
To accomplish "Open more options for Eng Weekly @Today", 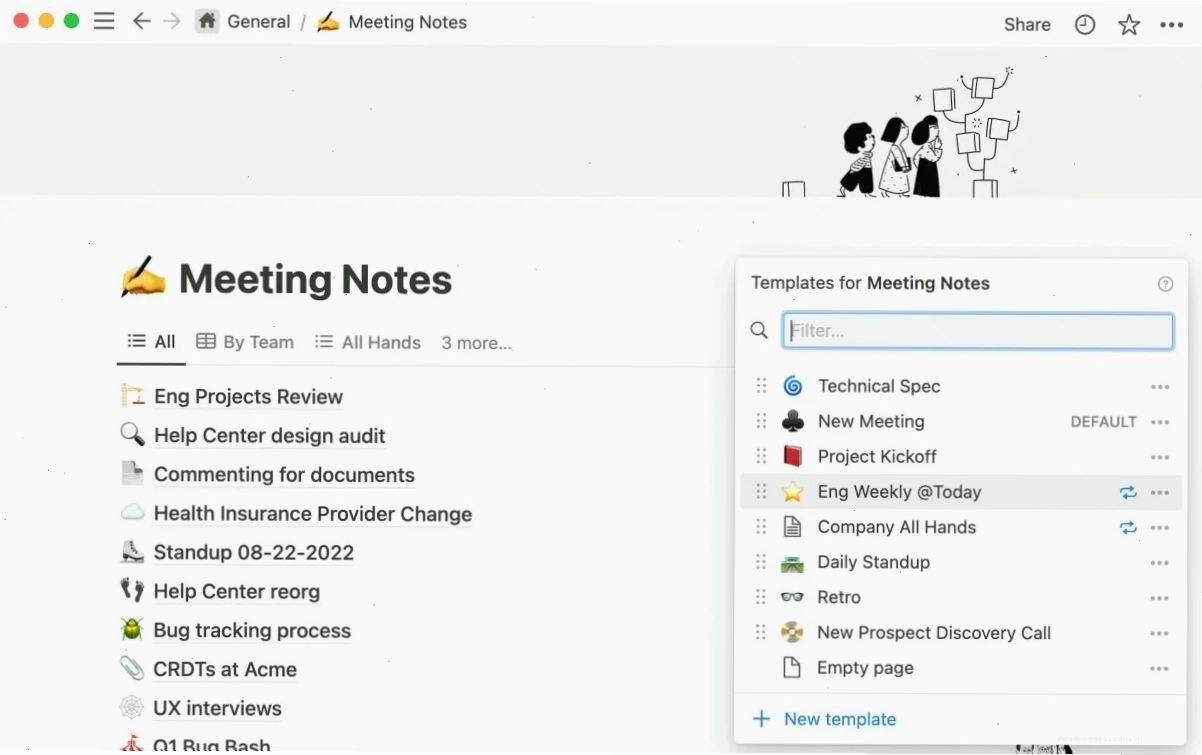I will click(1160, 492).
